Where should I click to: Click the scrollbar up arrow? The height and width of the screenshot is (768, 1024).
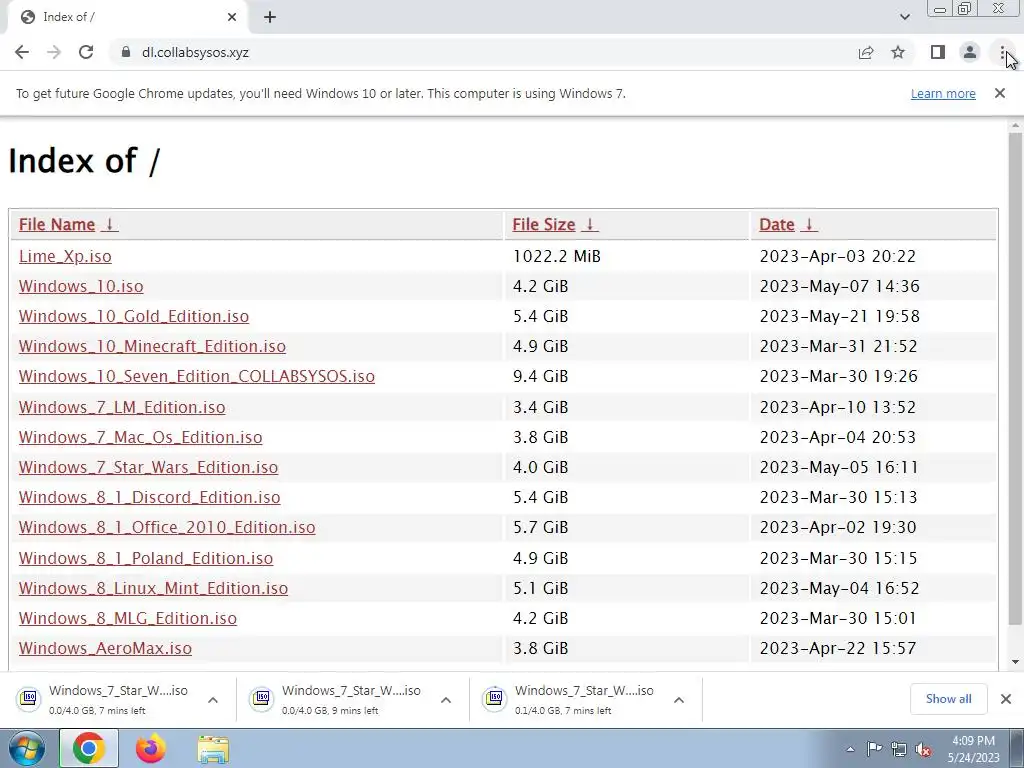coord(1015,125)
